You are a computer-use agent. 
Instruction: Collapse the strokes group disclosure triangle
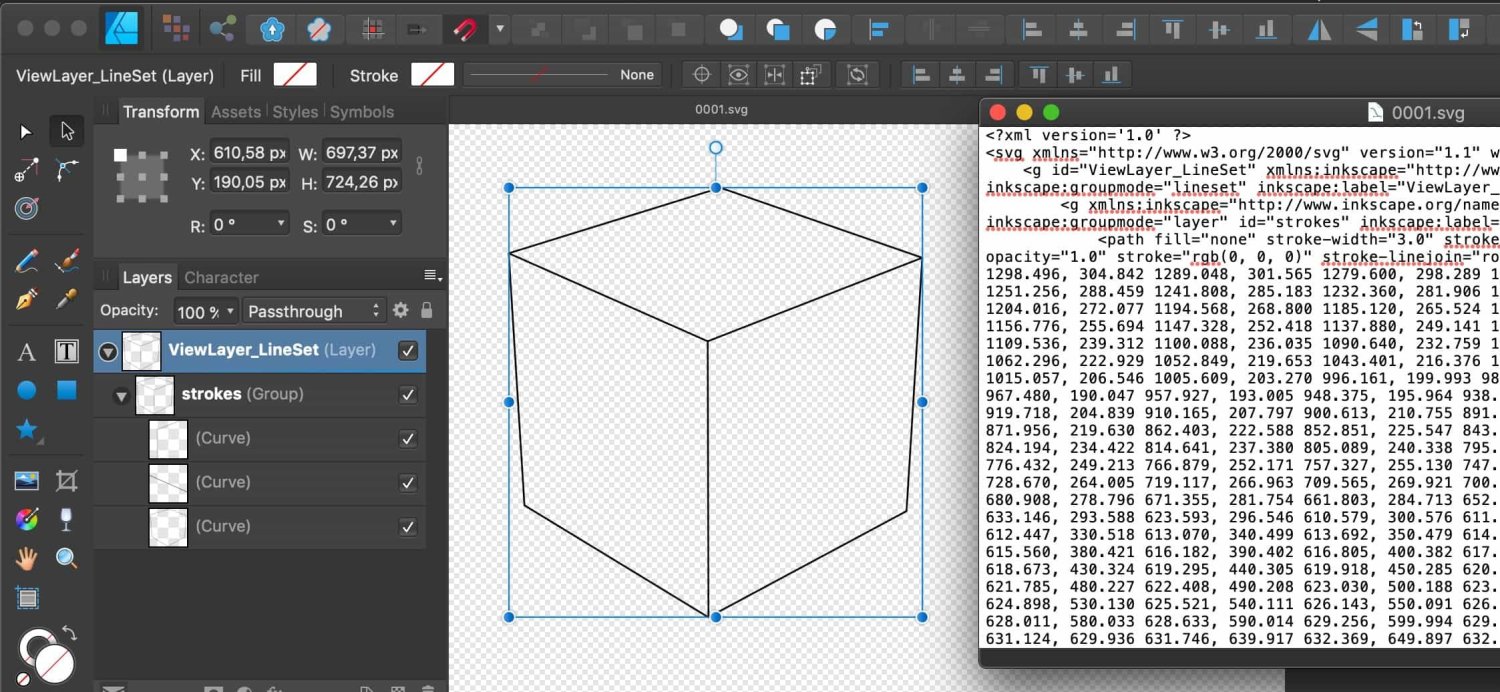(x=120, y=395)
